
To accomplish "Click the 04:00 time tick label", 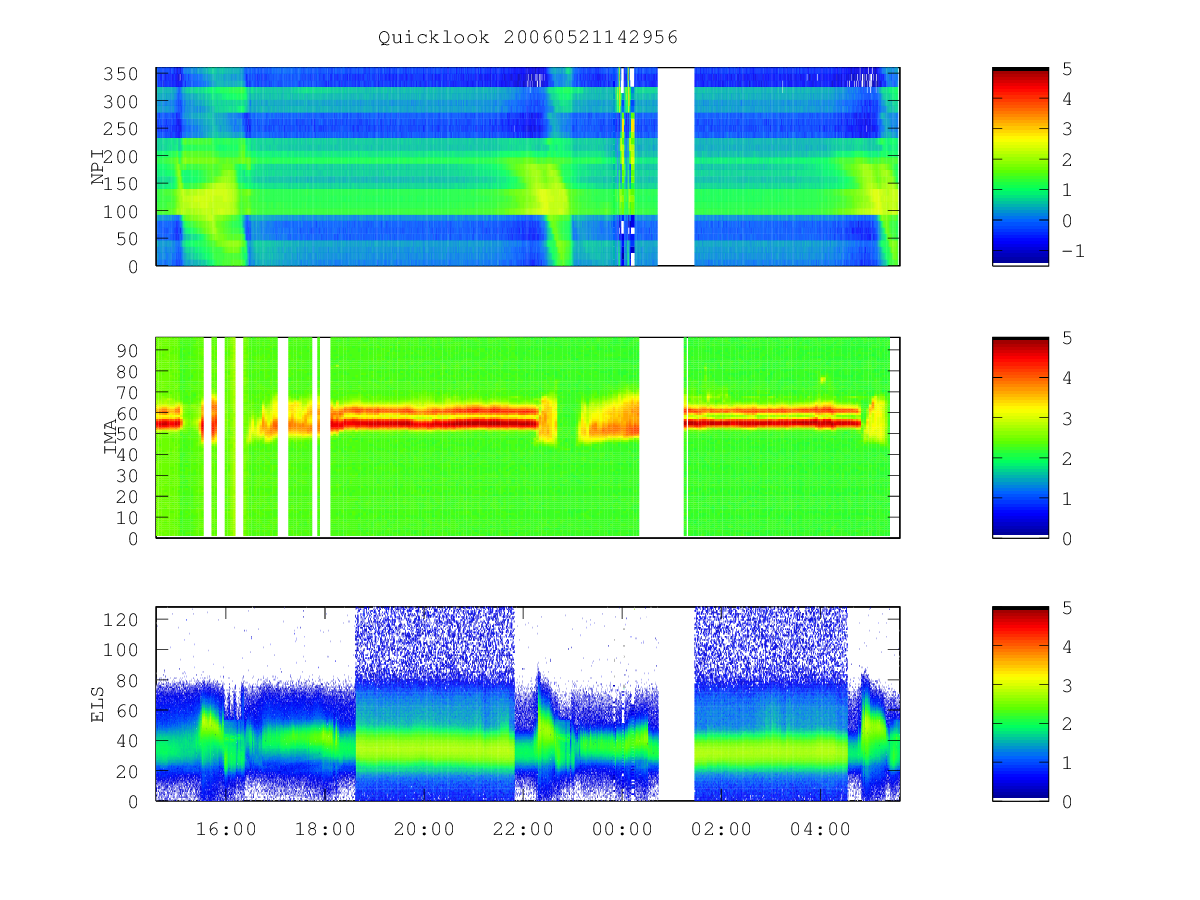I will (820, 830).
